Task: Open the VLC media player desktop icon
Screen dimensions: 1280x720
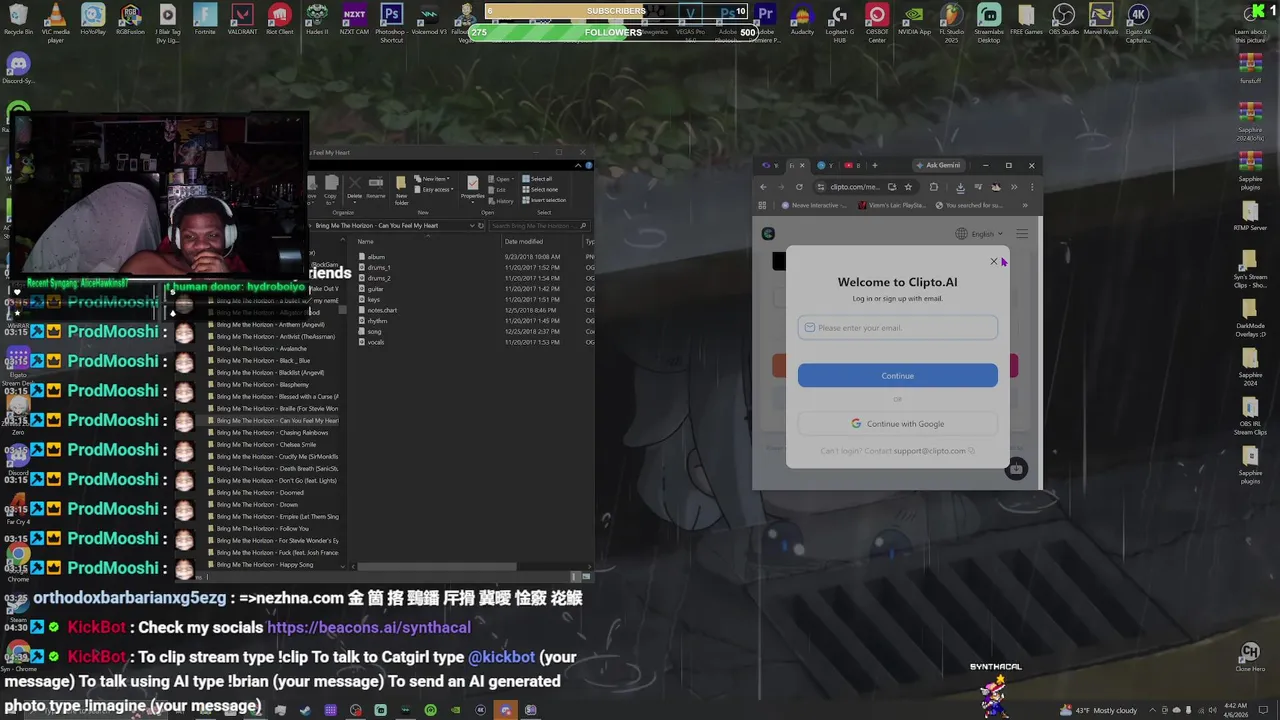Action: [x=56, y=22]
